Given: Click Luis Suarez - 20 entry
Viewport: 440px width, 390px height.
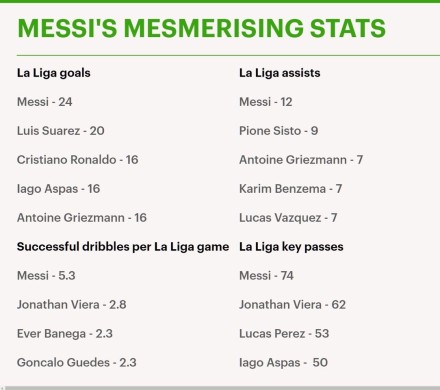Looking at the screenshot, I should [61, 131].
